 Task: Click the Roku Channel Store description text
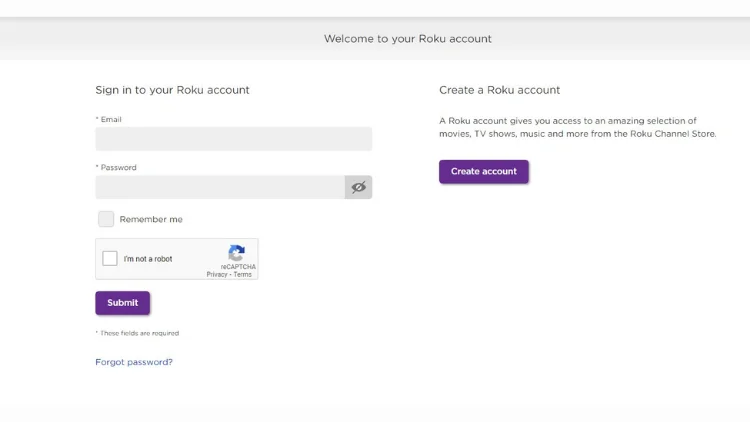point(577,127)
